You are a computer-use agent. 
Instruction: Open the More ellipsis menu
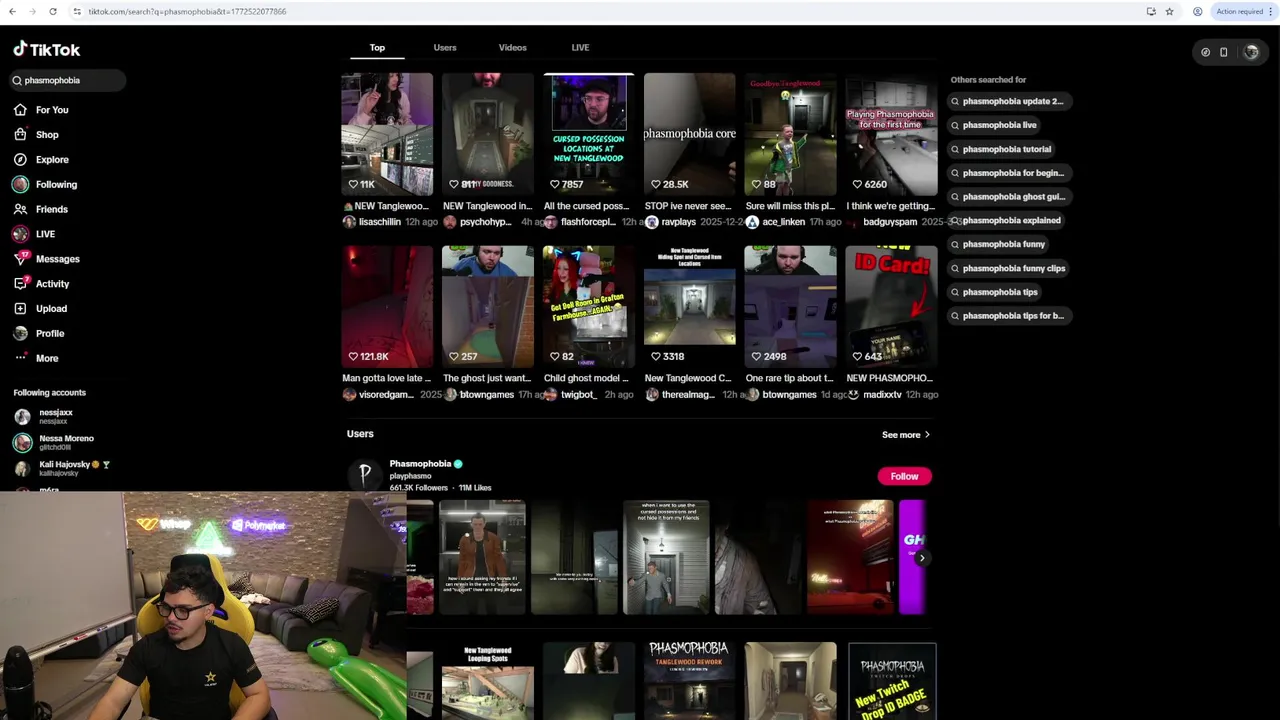pos(20,358)
